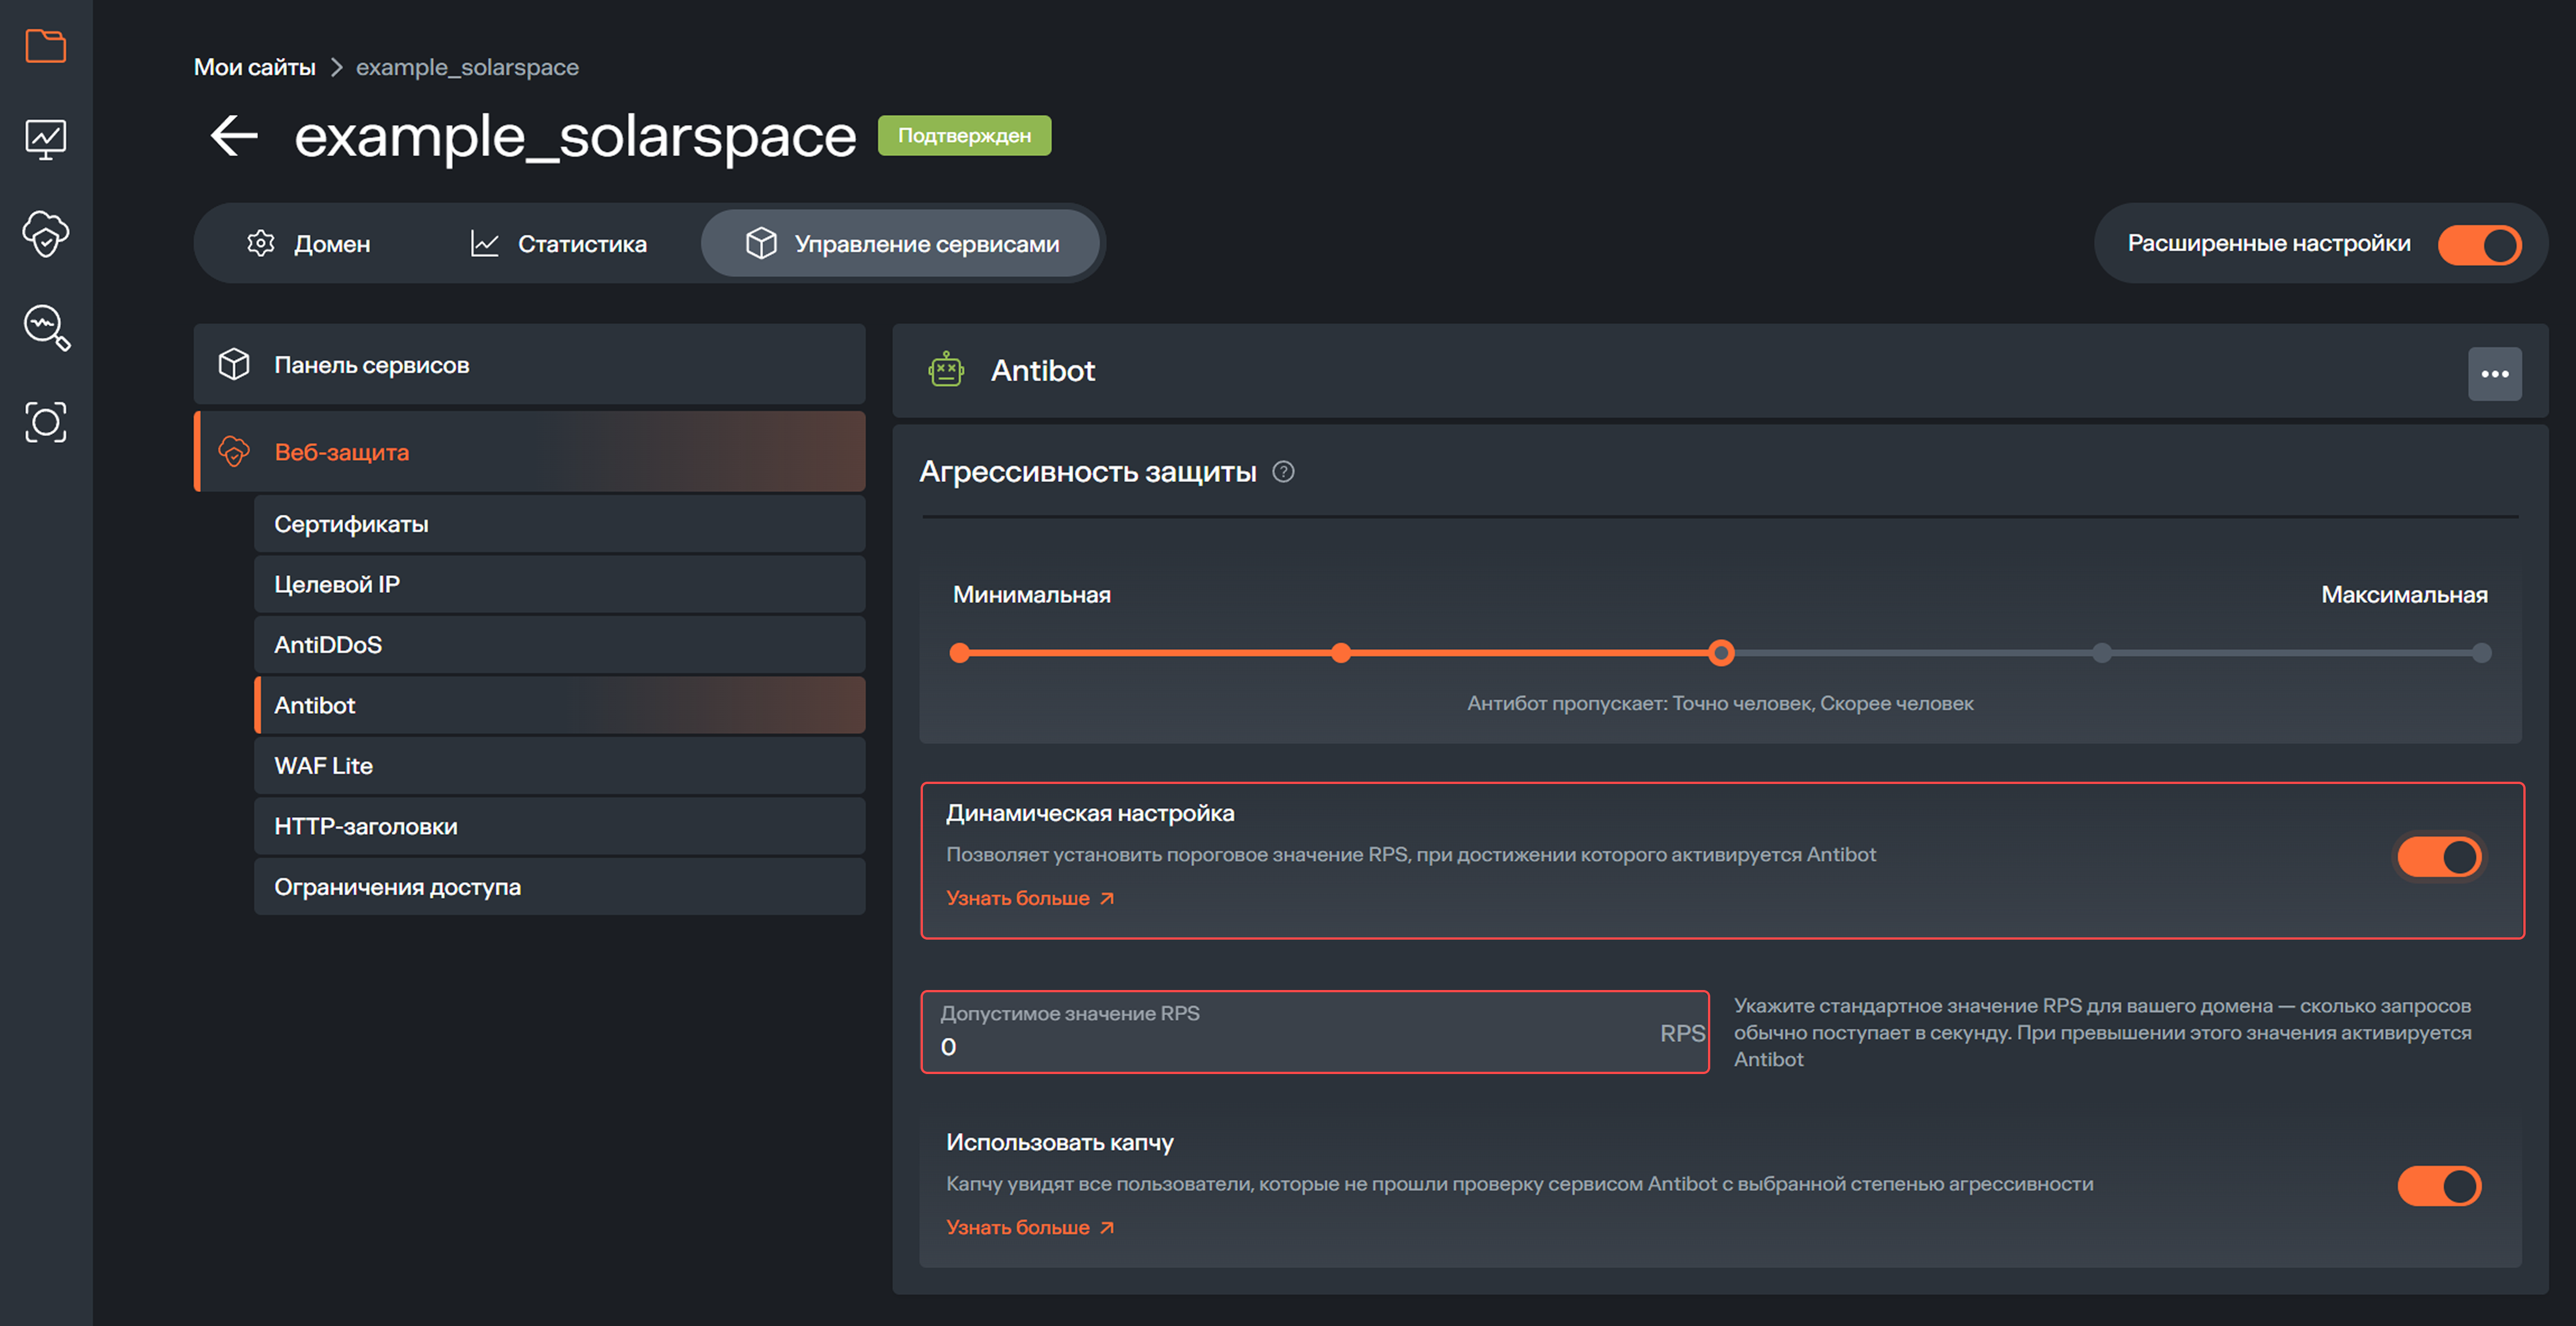Move the protection aggressiveness slider handle

[x=1722, y=652]
